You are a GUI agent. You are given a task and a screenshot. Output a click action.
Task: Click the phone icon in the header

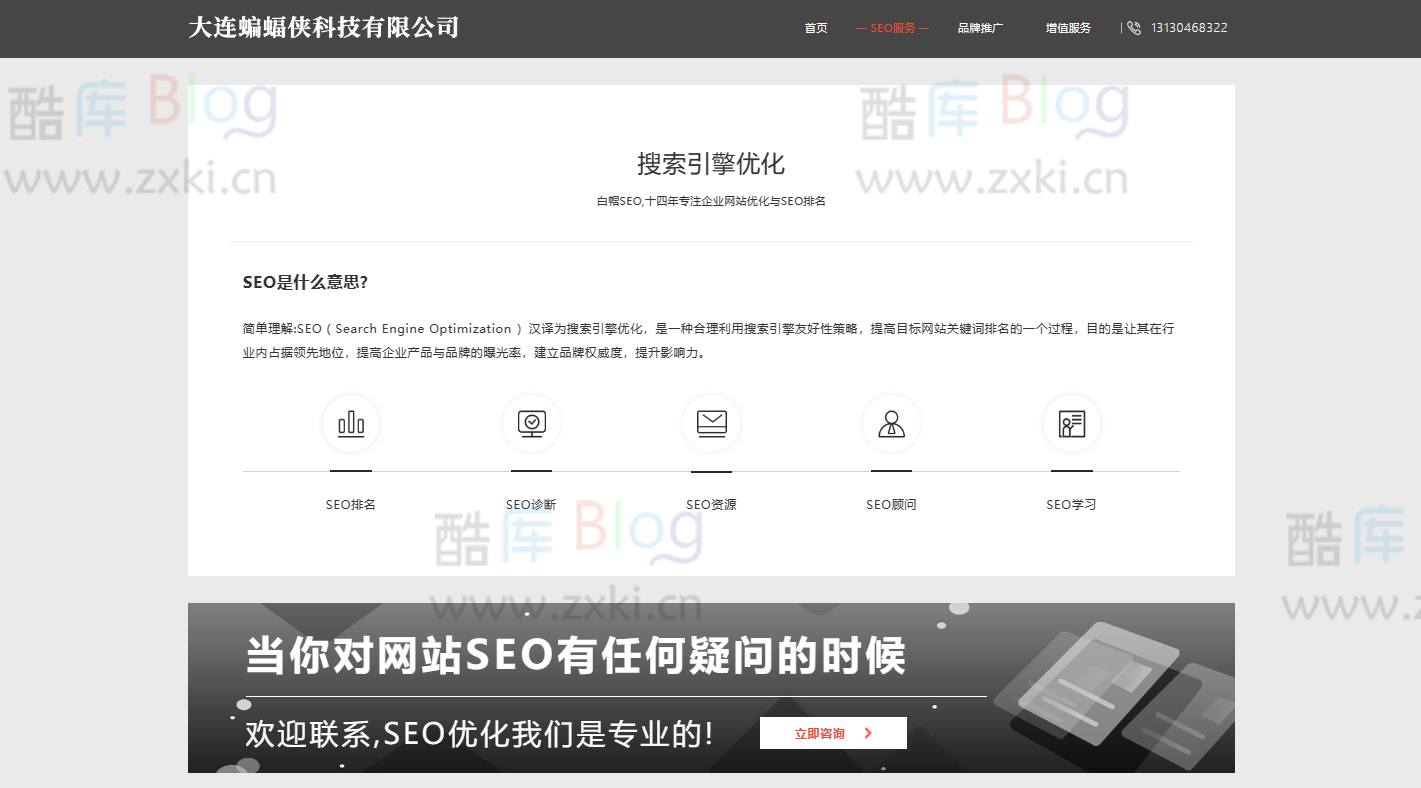(1133, 27)
